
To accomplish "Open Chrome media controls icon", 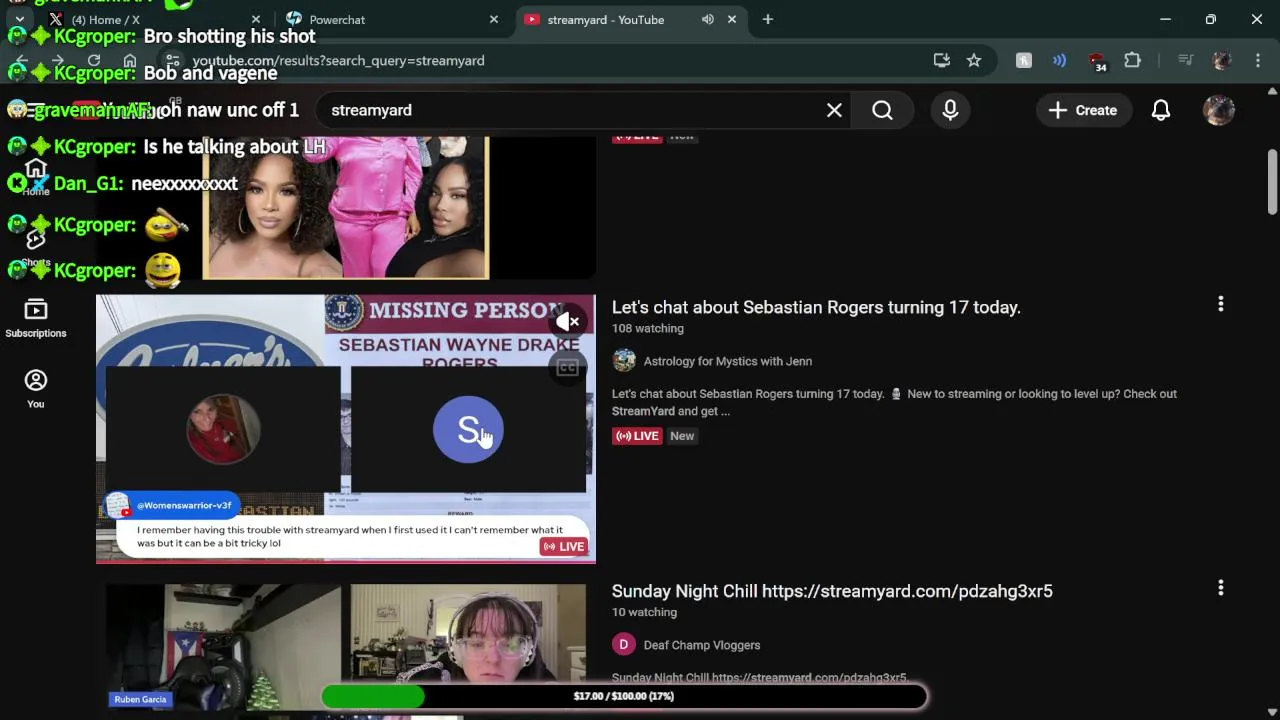I will click(1186, 60).
